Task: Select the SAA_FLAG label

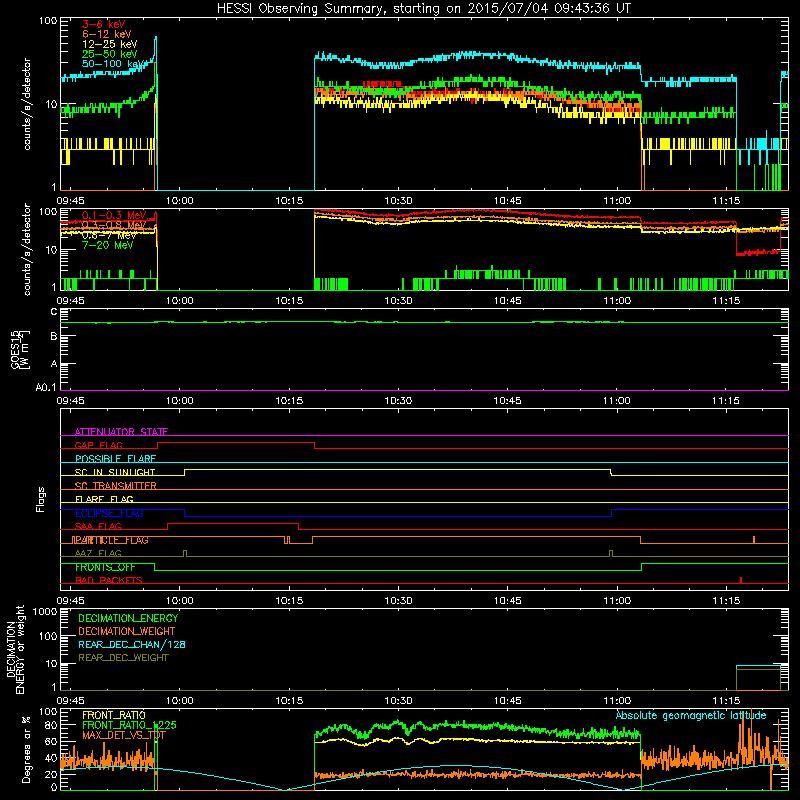Action: [98, 526]
